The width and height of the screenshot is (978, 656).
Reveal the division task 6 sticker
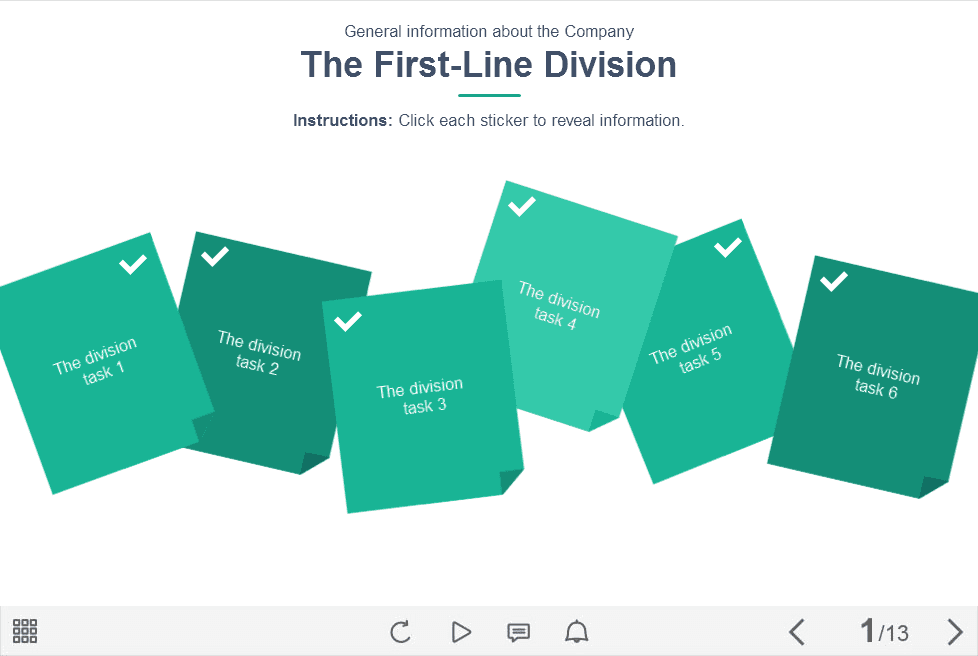click(x=877, y=376)
